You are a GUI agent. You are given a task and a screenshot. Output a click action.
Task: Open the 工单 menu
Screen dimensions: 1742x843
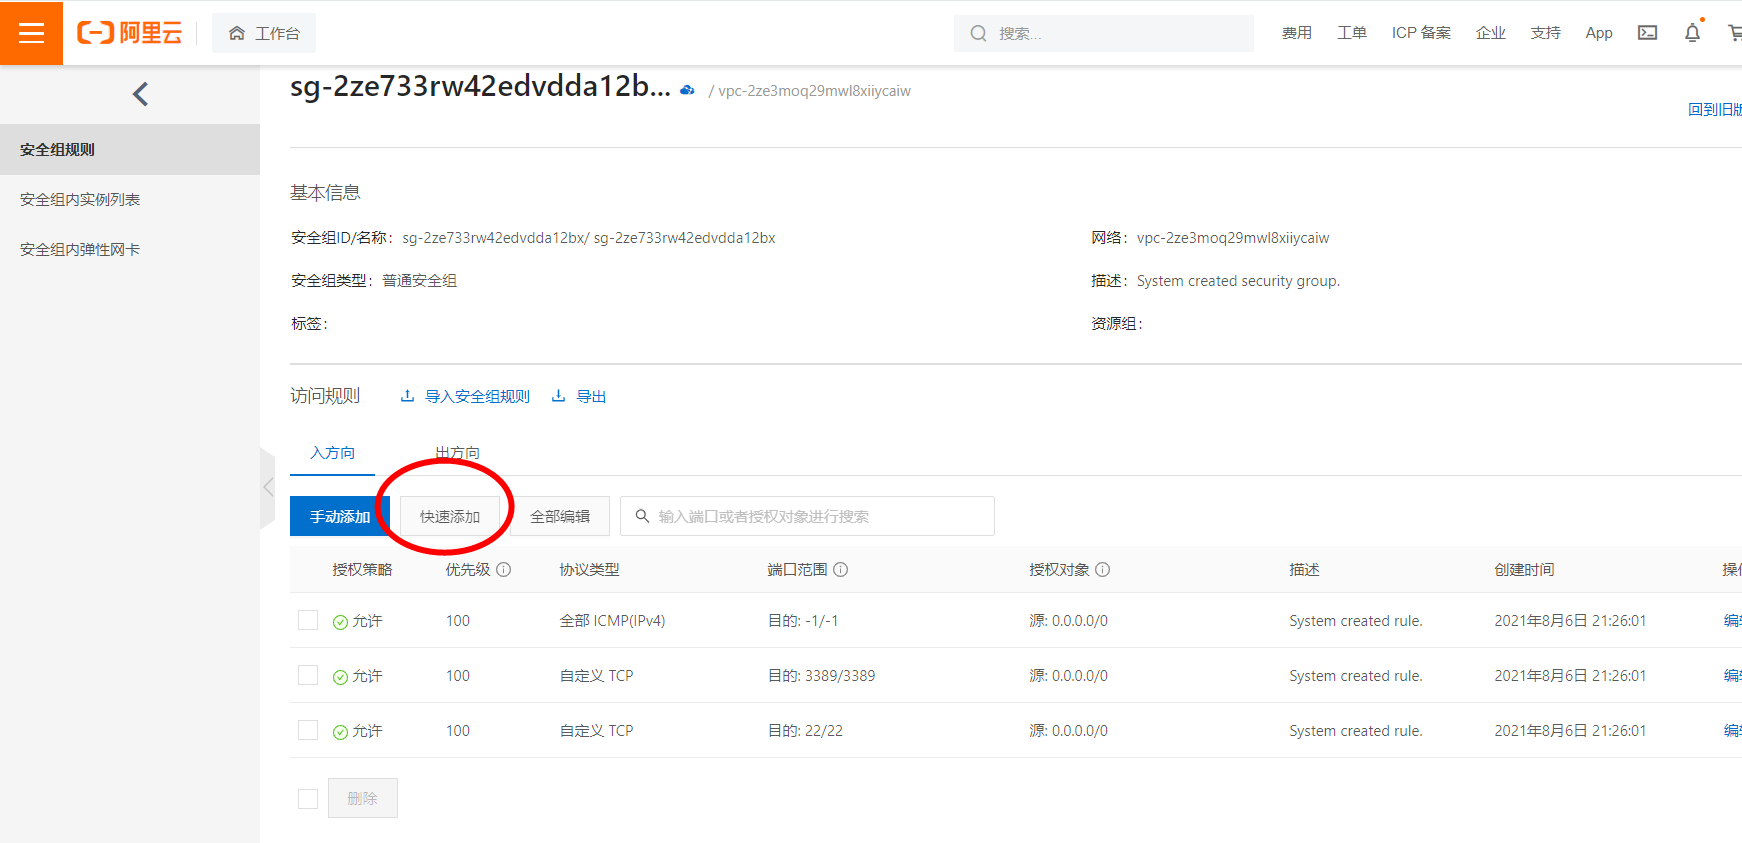(x=1352, y=33)
